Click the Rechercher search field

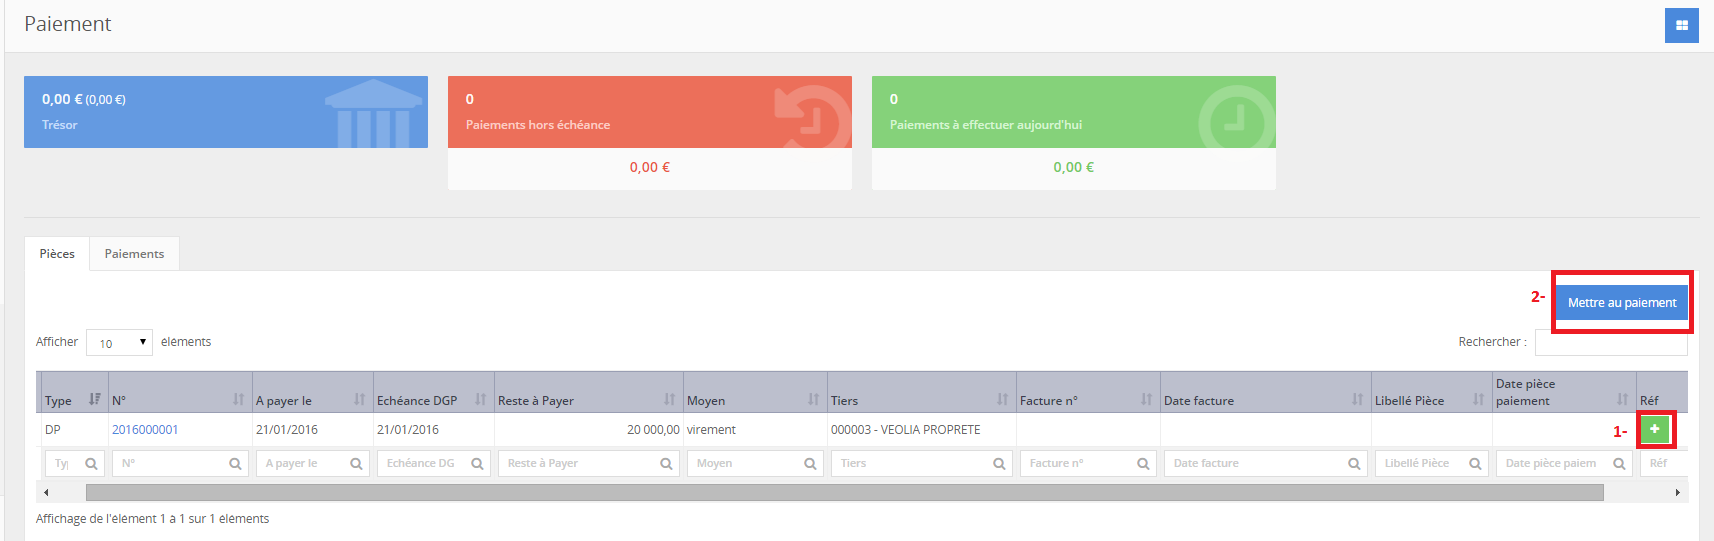coord(1610,344)
